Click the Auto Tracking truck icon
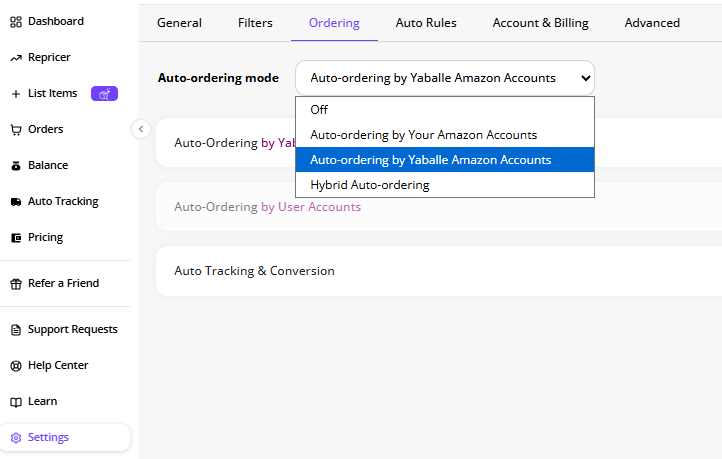 [16, 202]
